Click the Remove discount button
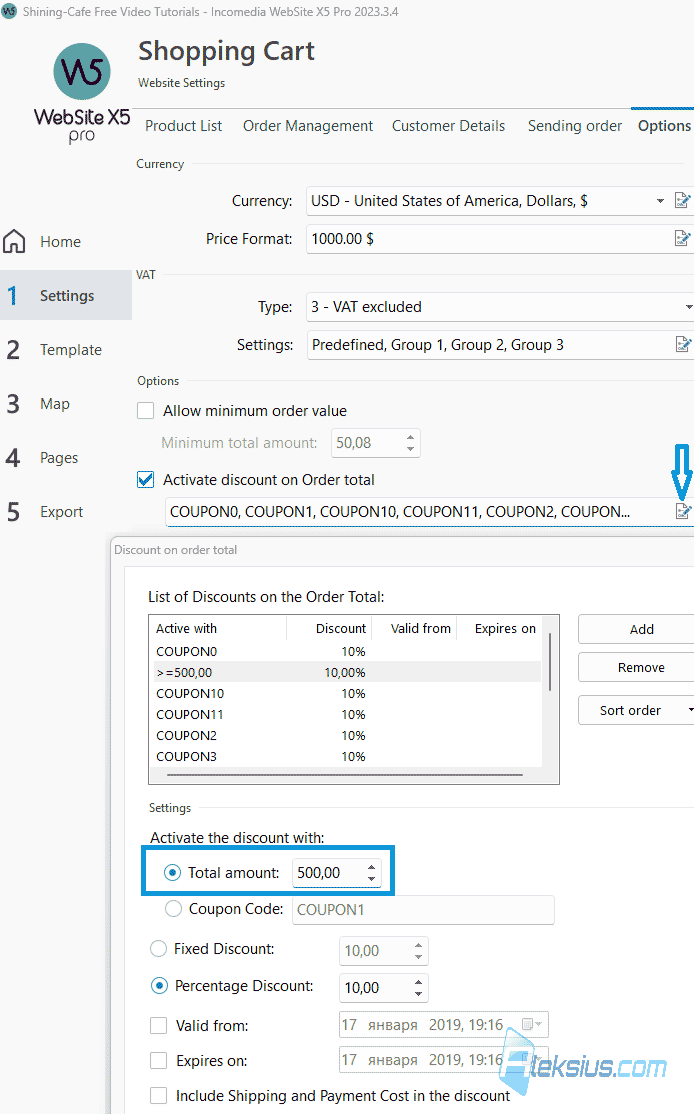This screenshot has width=694, height=1114. pos(636,667)
